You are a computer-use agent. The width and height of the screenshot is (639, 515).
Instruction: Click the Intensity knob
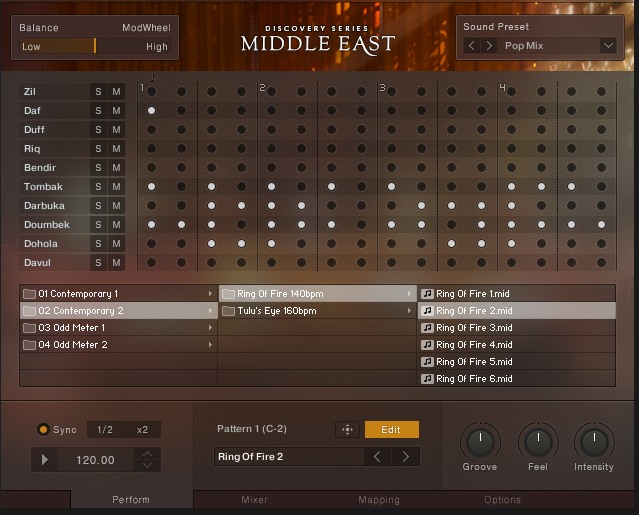594,442
